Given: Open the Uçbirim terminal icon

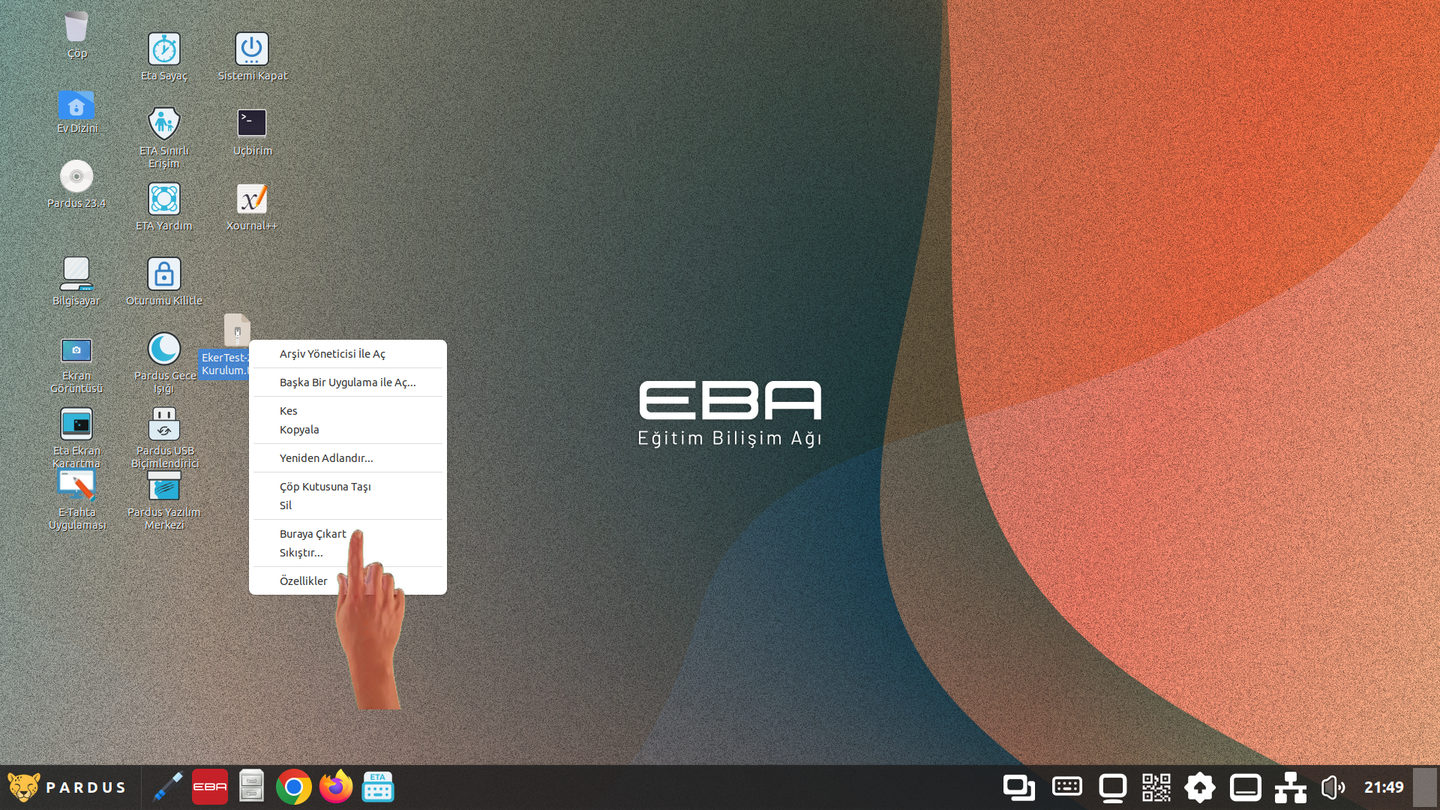Looking at the screenshot, I should click(252, 123).
